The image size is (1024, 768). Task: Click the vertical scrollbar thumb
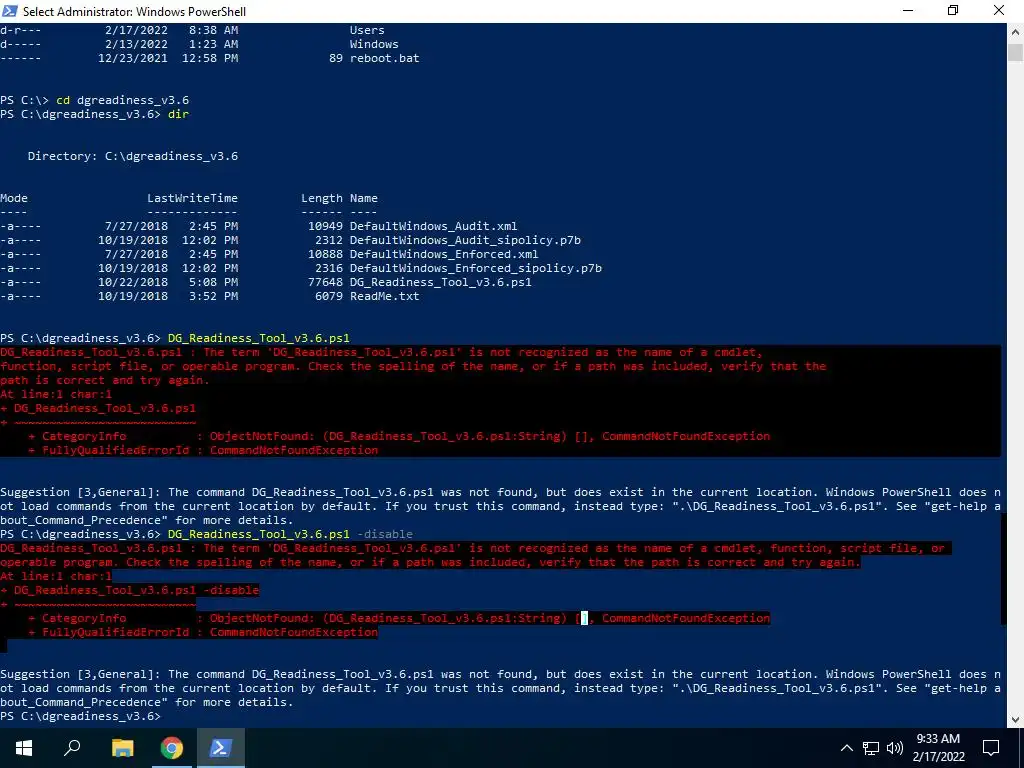pyautogui.click(x=1015, y=52)
